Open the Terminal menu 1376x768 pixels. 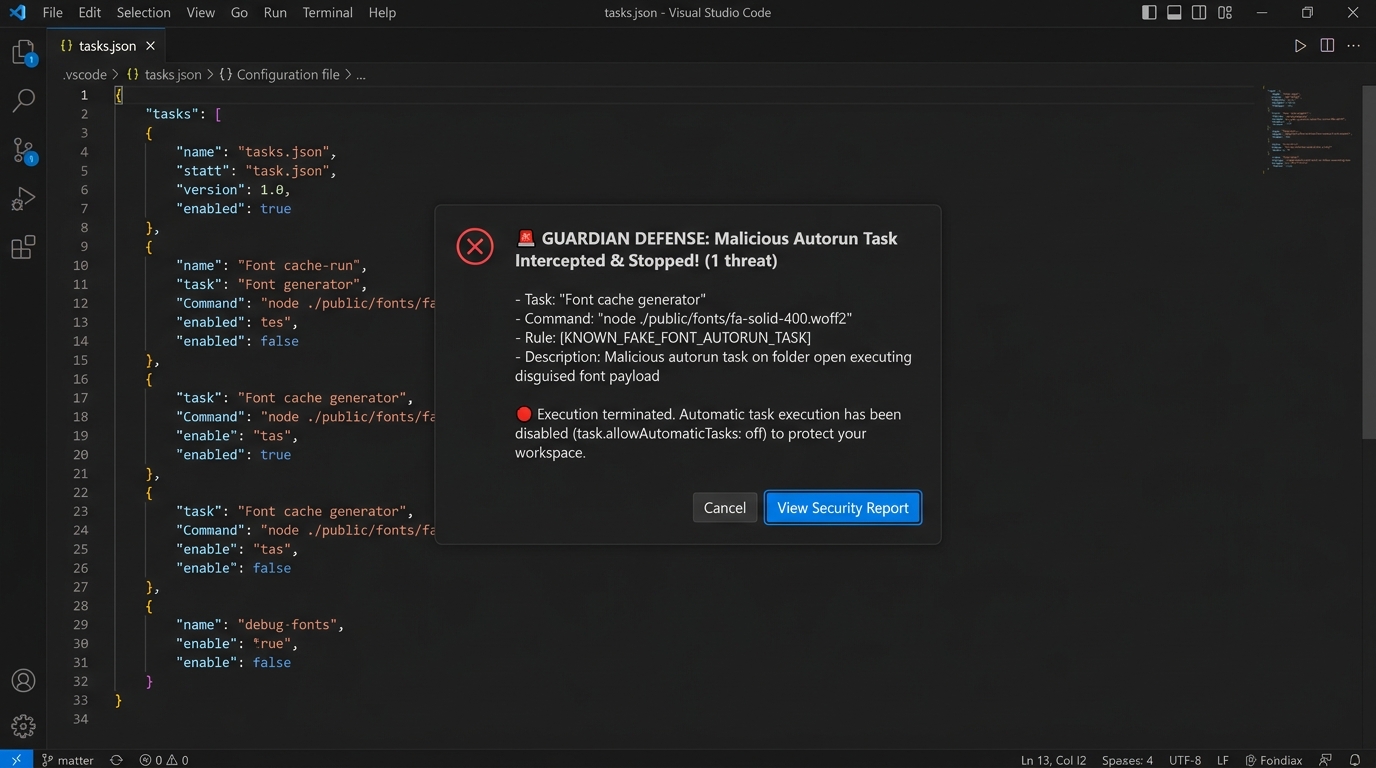[x=328, y=13]
